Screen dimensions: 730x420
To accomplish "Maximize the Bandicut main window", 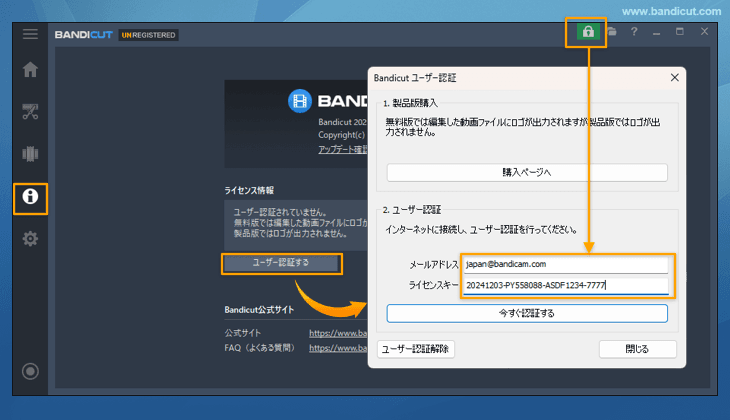I will coord(680,32).
